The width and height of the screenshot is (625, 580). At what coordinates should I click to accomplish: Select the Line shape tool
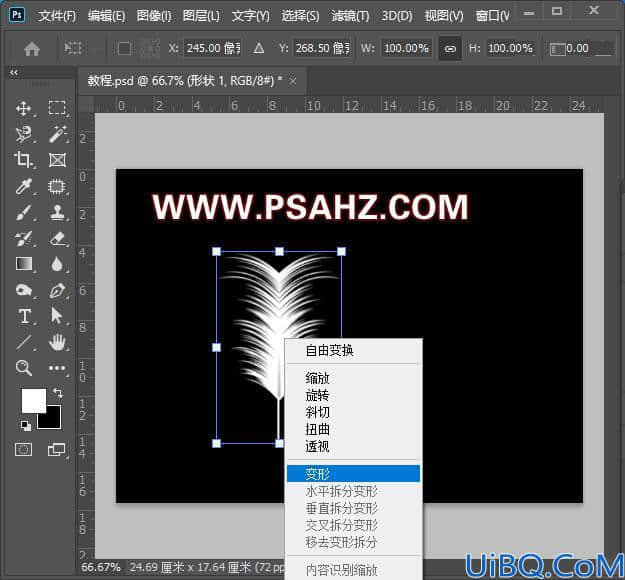click(x=24, y=342)
